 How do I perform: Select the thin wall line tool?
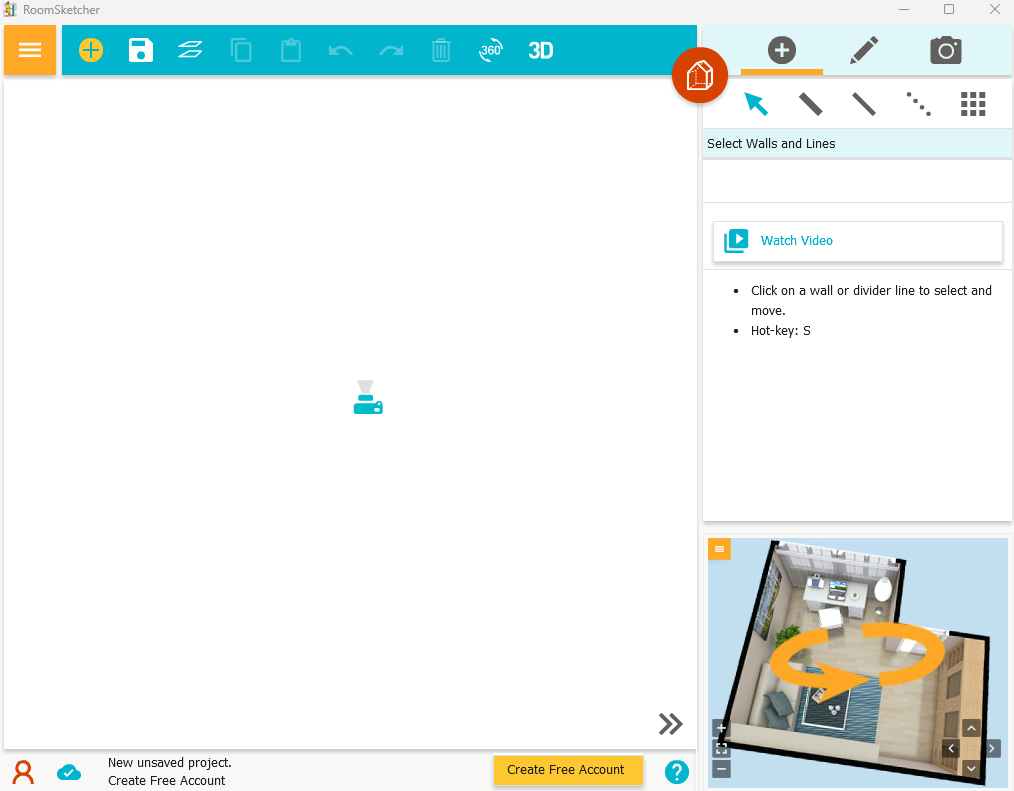[x=864, y=104]
